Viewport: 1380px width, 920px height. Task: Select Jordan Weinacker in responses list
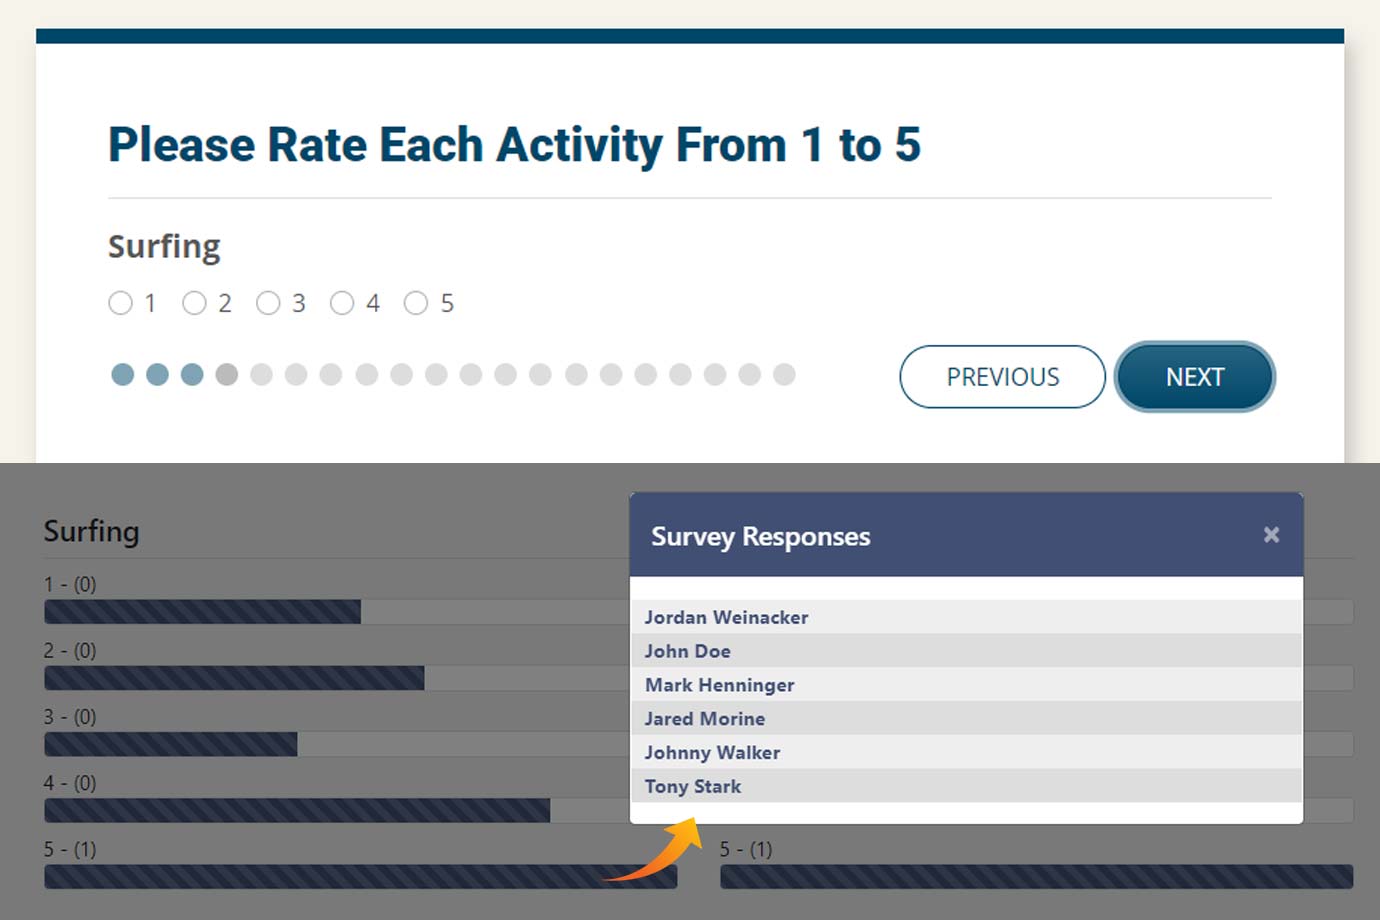pyautogui.click(x=726, y=617)
